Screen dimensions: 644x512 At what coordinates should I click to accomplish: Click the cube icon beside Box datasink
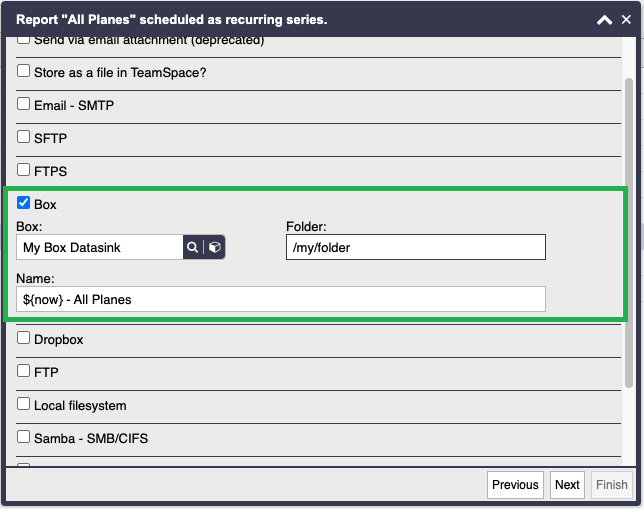(x=214, y=247)
